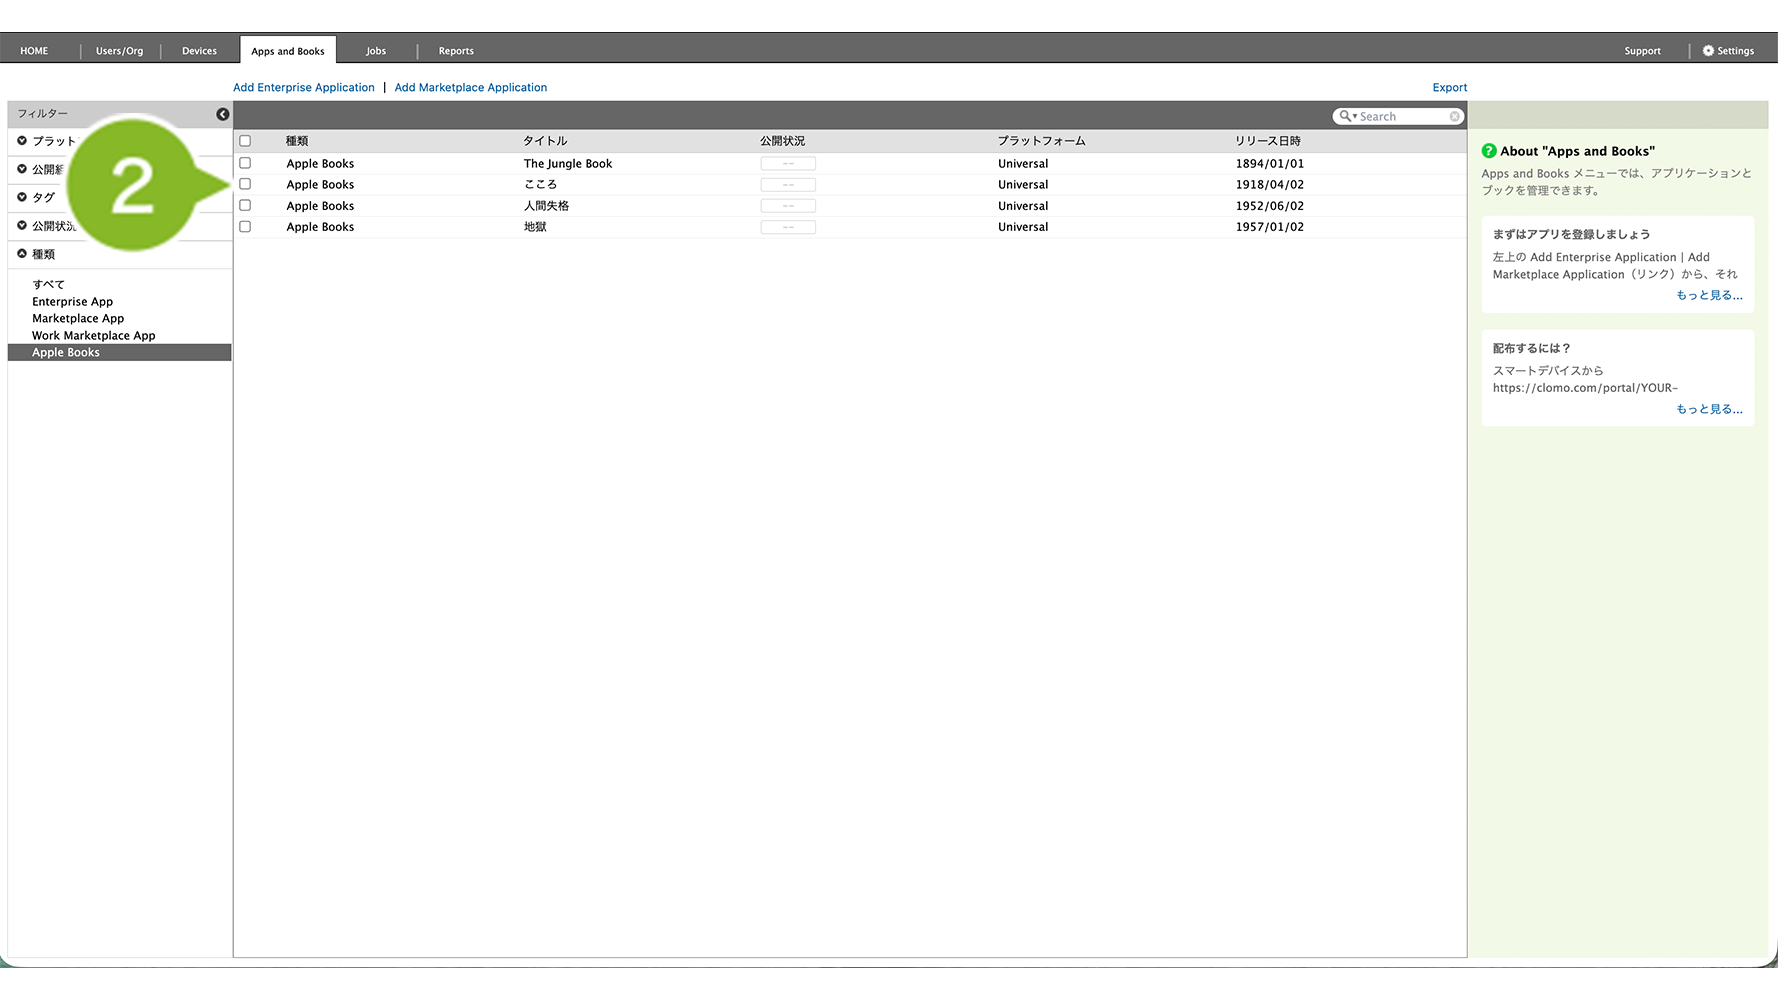Image resolution: width=1778 pixels, height=1000 pixels.
Task: Check the select-all checkbox in the table header
Action: point(245,141)
